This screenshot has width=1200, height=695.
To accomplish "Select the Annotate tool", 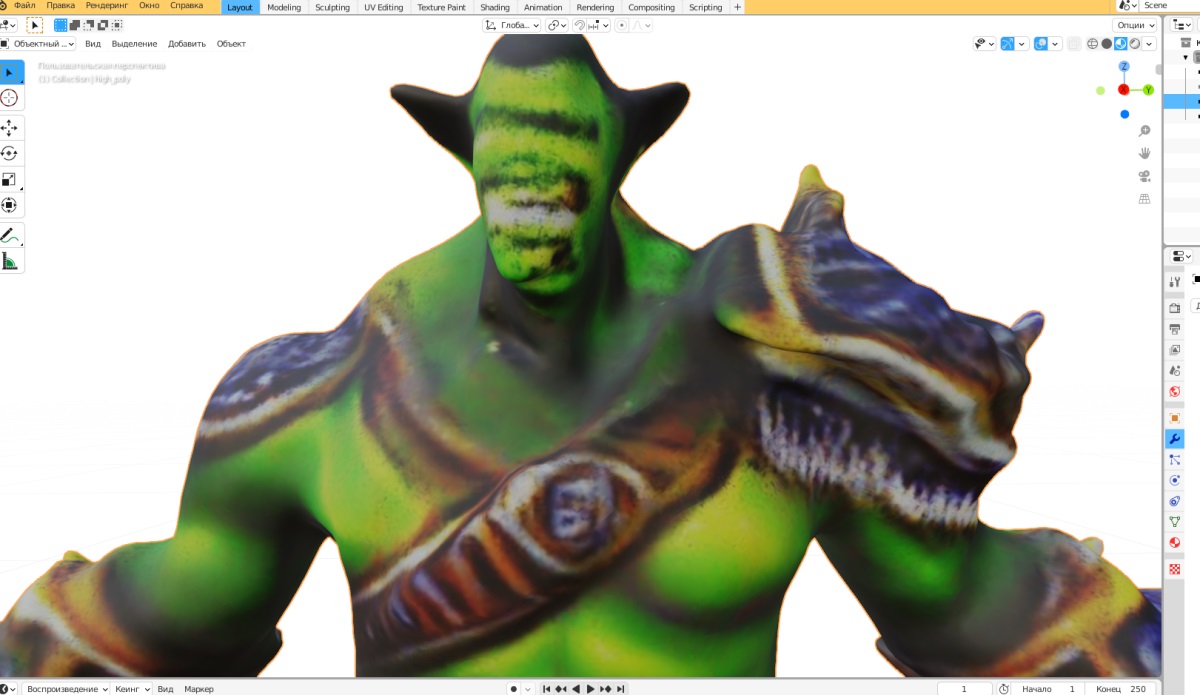I will pos(9,236).
